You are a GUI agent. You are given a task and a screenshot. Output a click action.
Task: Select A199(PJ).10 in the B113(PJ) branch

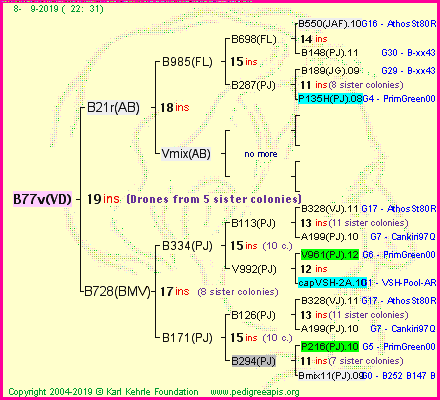[330, 237]
